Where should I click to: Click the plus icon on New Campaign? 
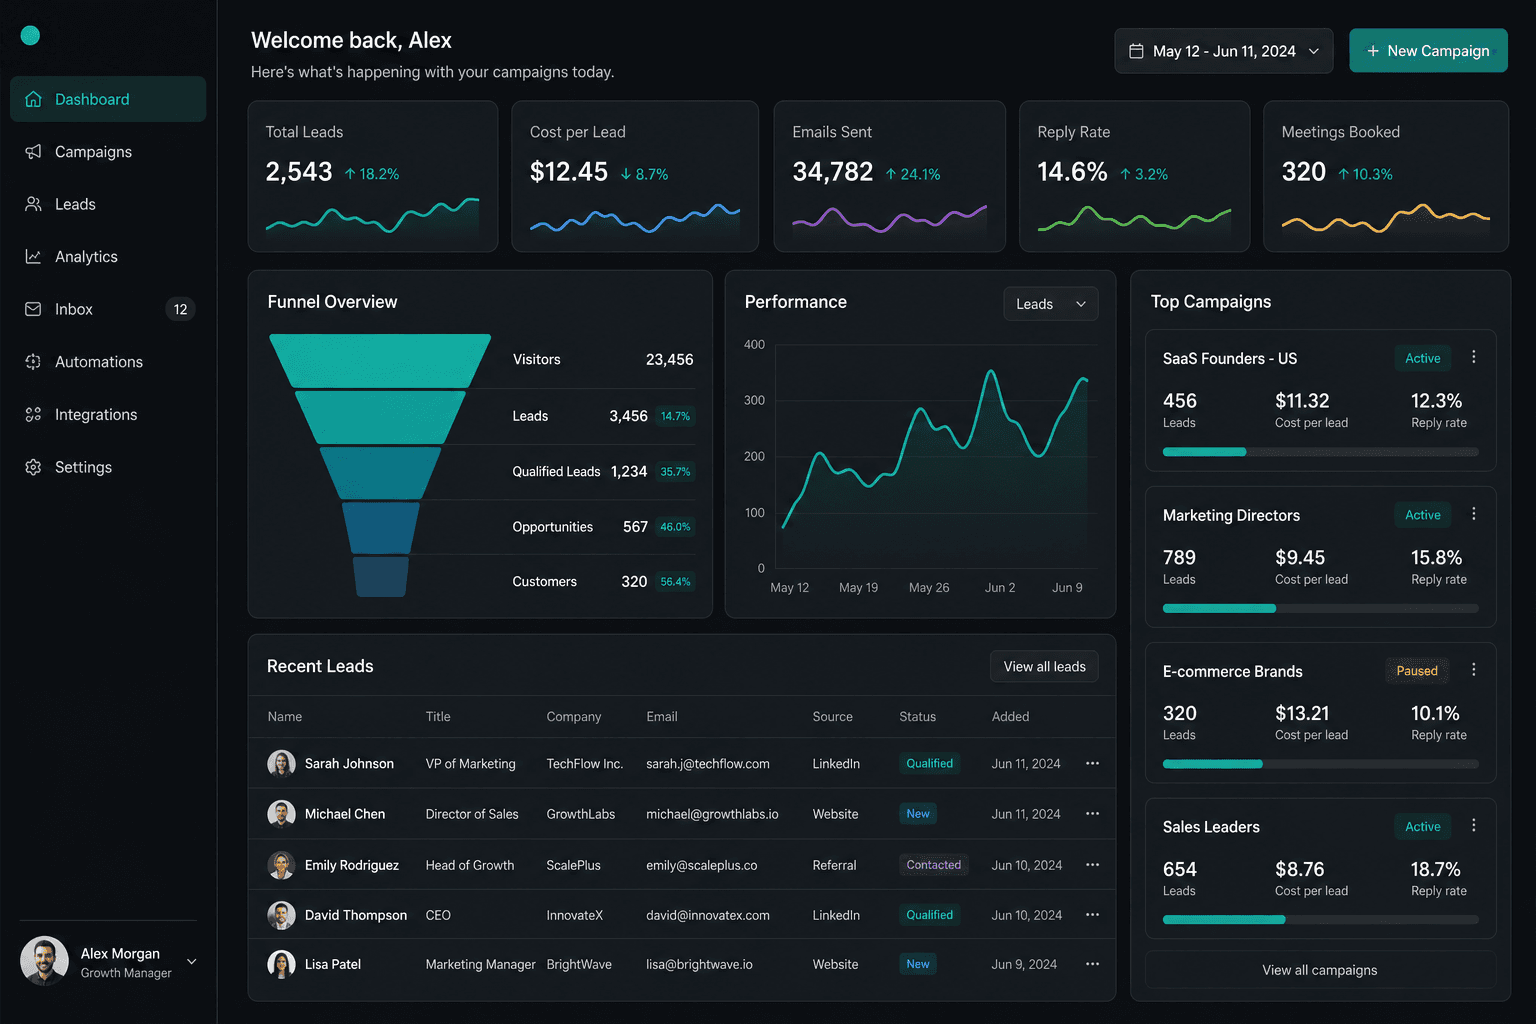click(1373, 51)
